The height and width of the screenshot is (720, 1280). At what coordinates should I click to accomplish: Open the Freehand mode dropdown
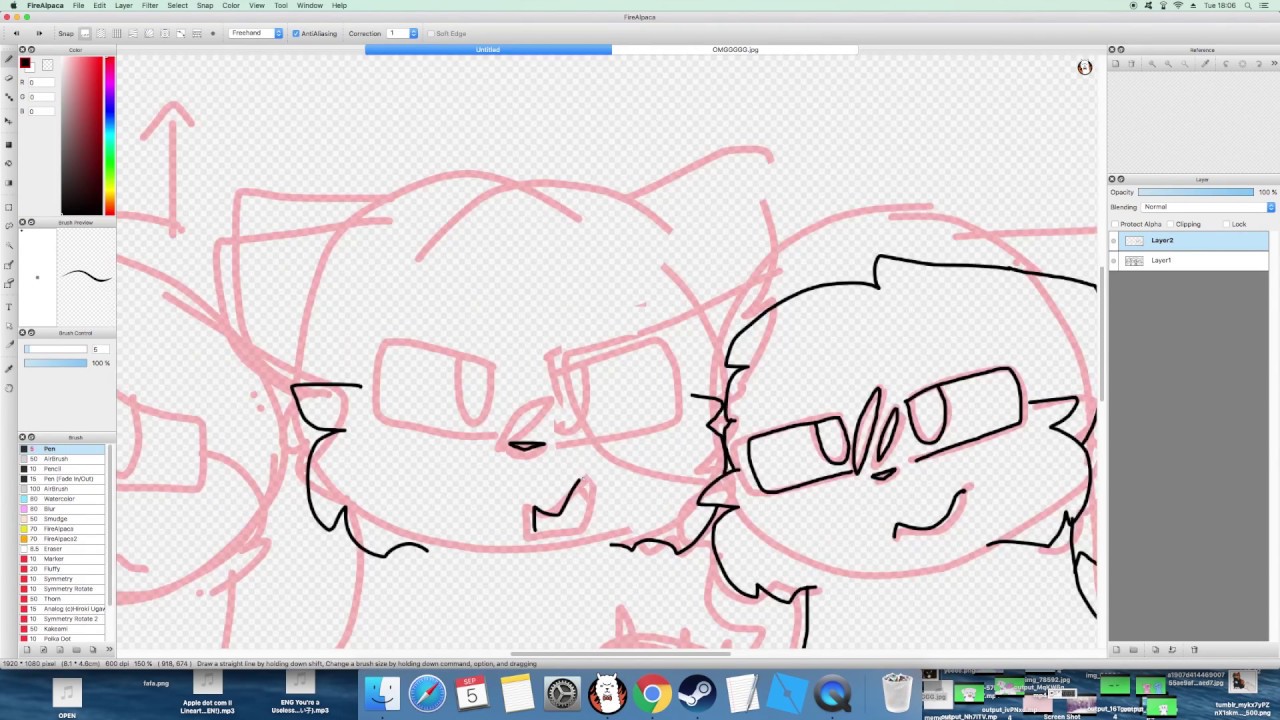coord(256,33)
